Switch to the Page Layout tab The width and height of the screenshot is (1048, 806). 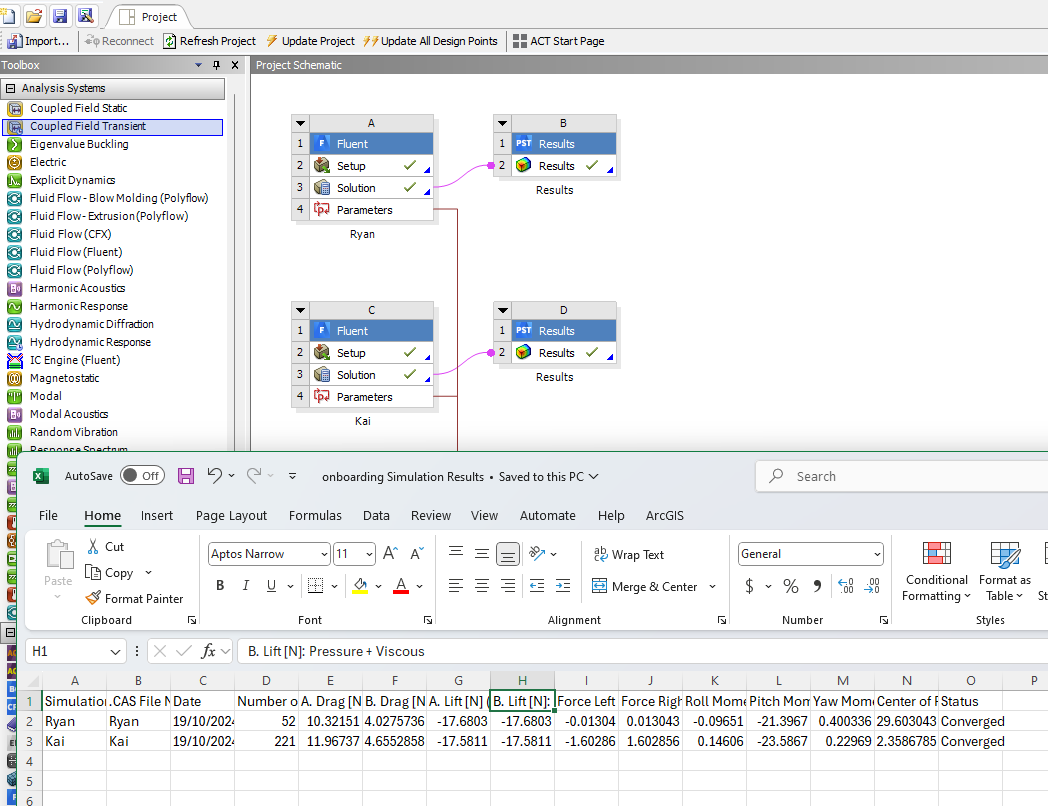pyautogui.click(x=231, y=515)
